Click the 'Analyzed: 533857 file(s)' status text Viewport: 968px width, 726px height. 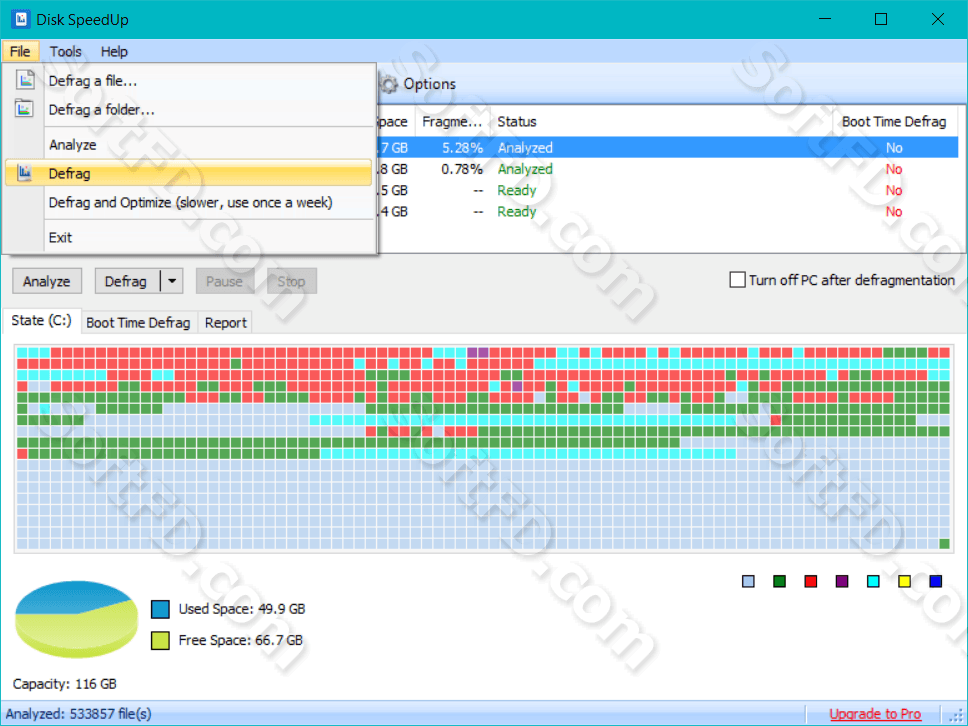click(78, 714)
